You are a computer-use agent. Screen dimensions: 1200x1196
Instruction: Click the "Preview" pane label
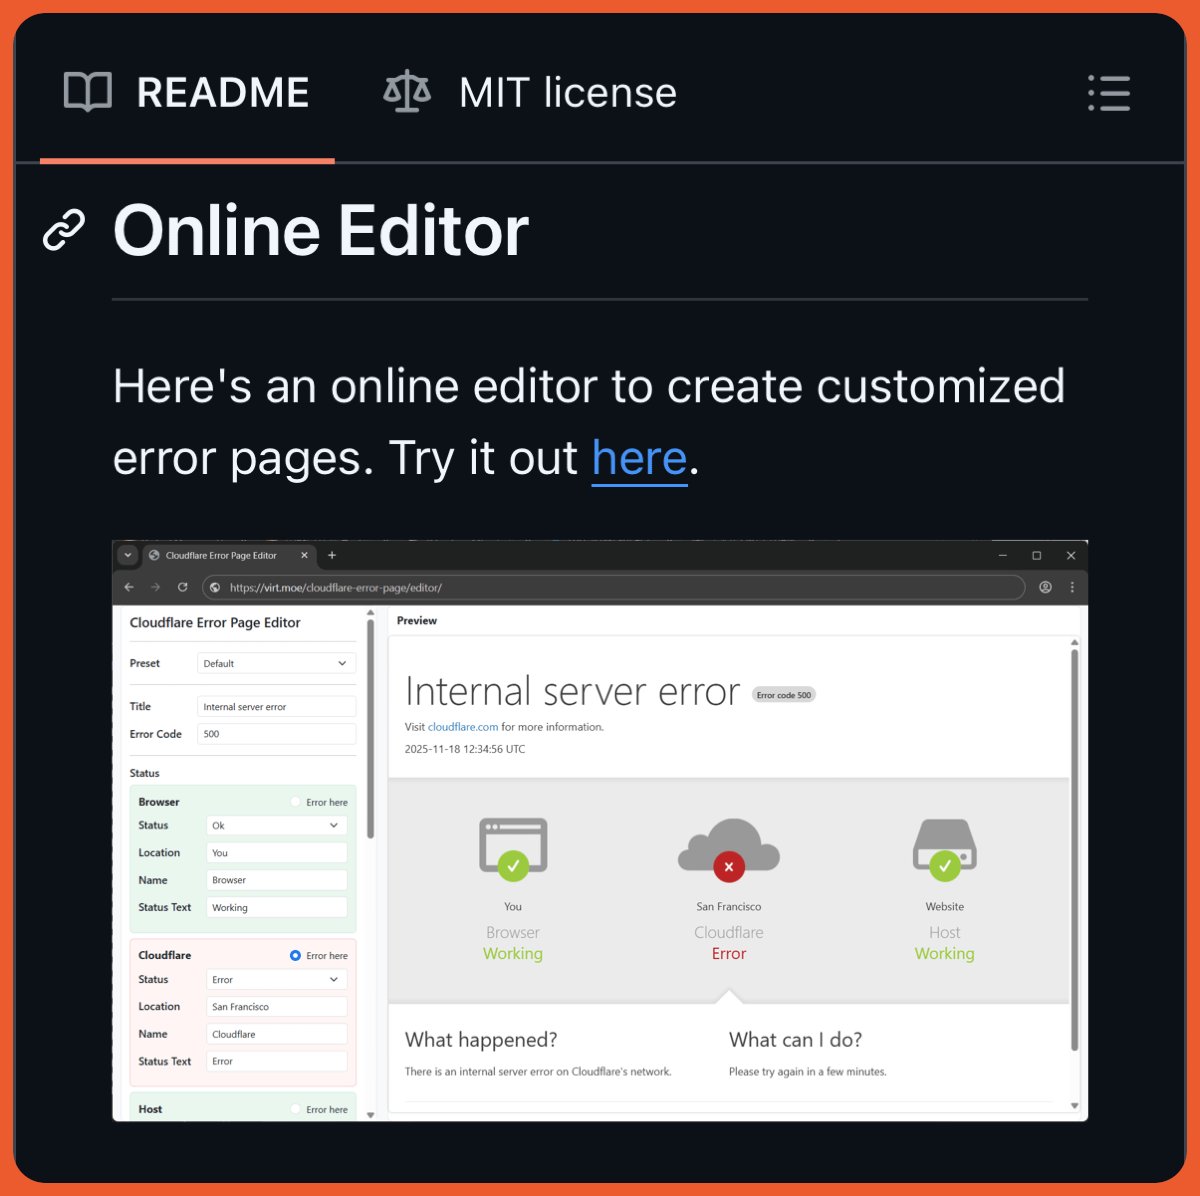(x=417, y=620)
